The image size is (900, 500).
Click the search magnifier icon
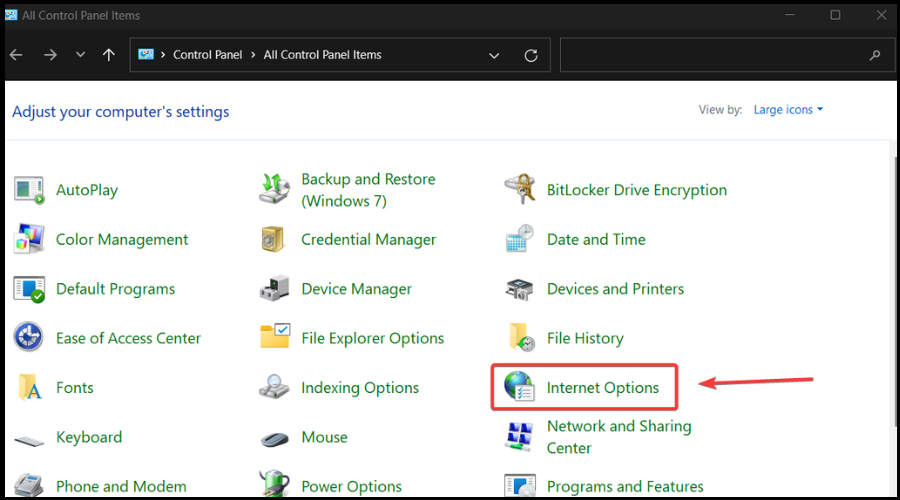point(875,55)
